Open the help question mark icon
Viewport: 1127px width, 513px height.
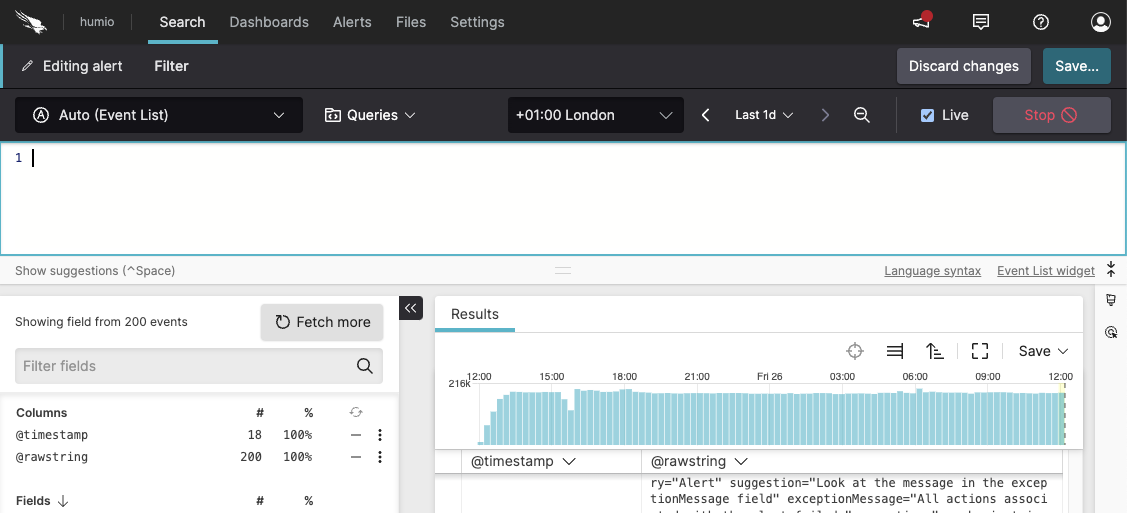(x=1041, y=22)
